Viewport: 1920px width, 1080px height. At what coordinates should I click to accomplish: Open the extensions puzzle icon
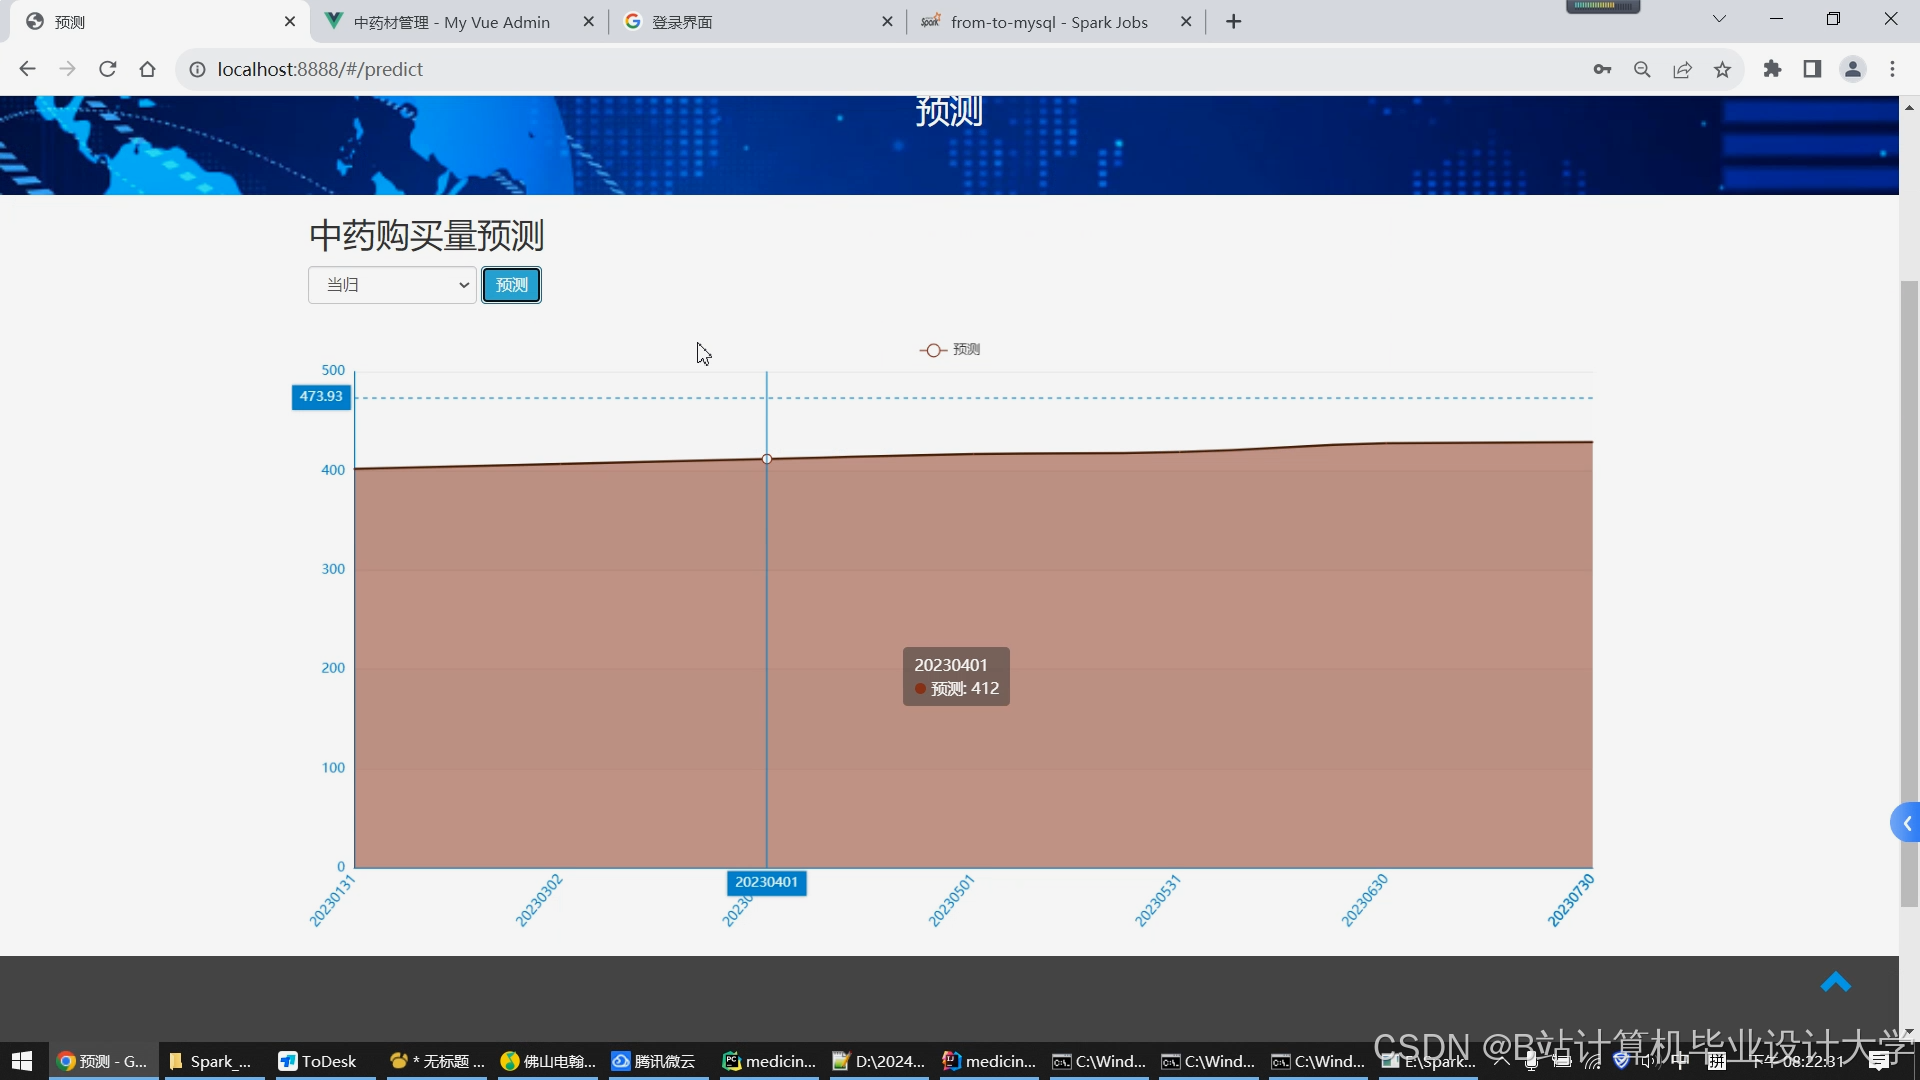pyautogui.click(x=1772, y=69)
